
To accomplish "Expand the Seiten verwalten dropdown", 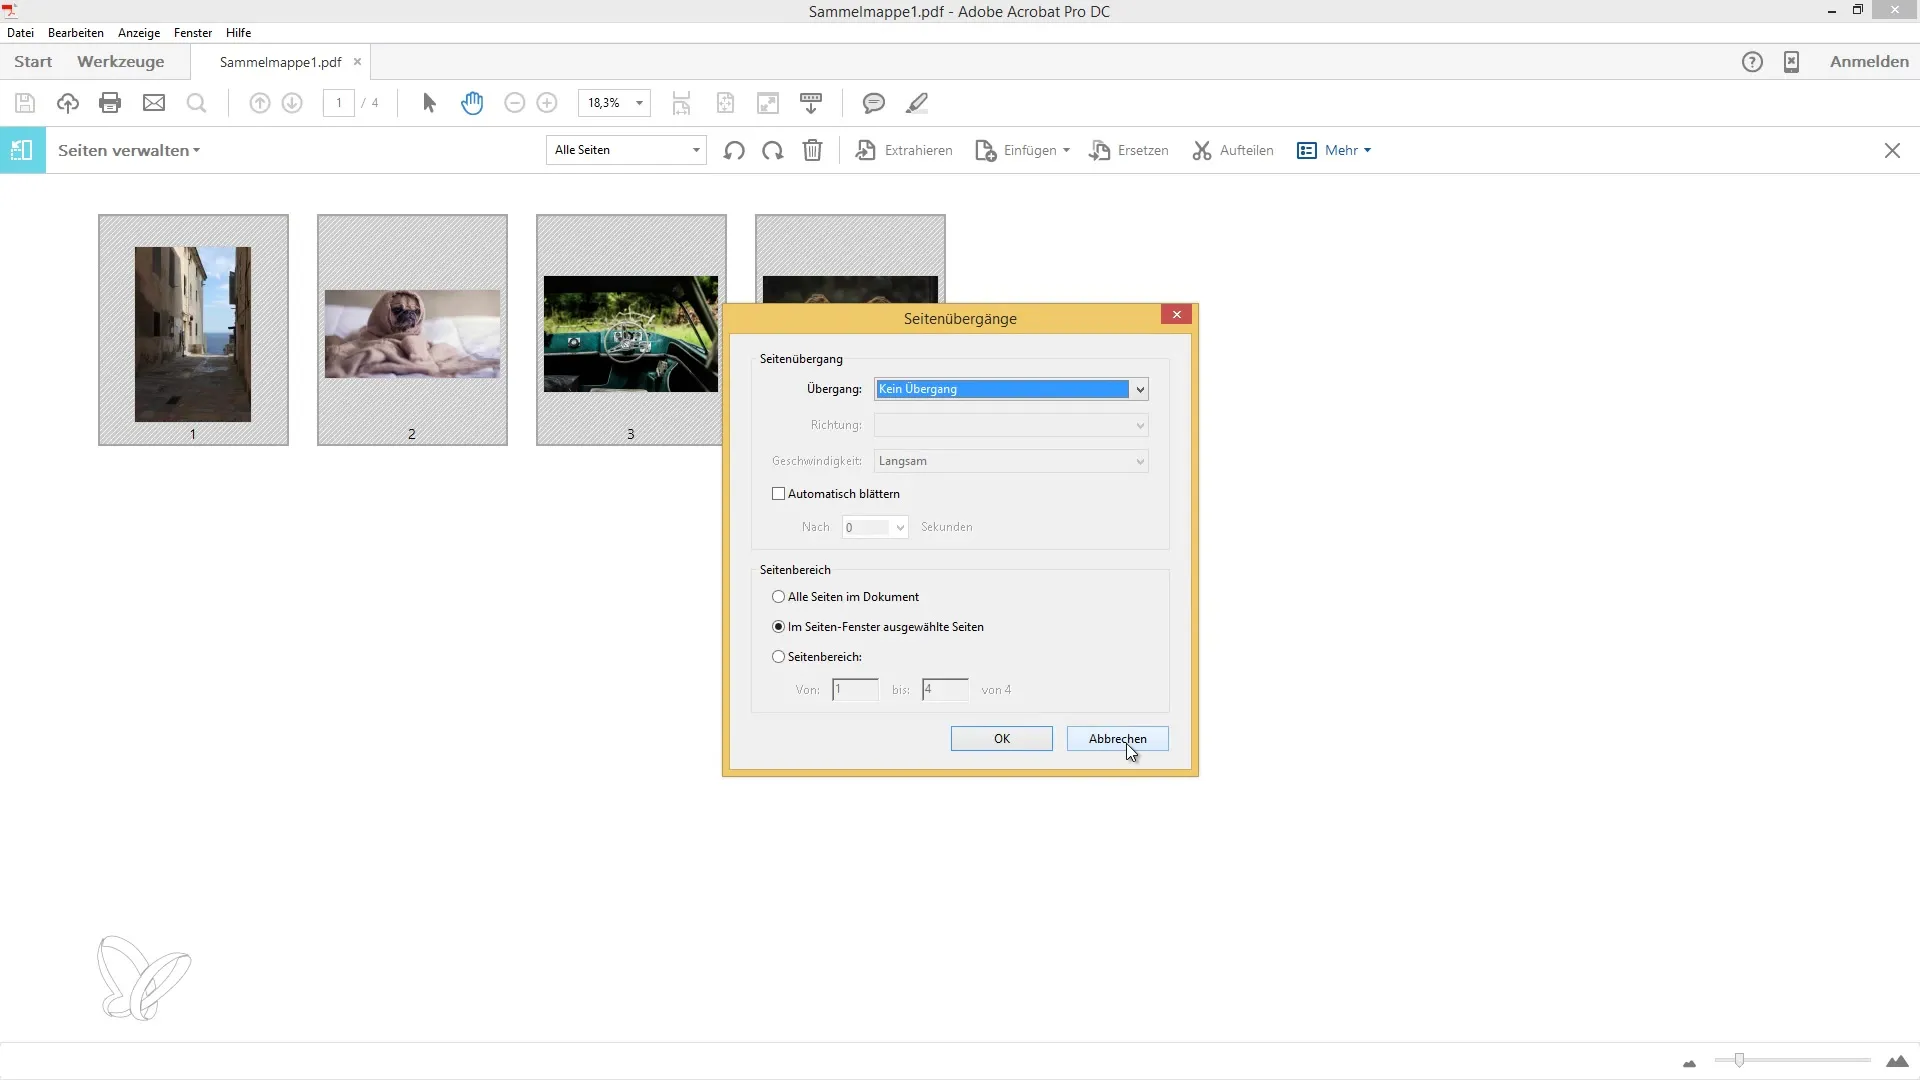I will coord(129,150).
